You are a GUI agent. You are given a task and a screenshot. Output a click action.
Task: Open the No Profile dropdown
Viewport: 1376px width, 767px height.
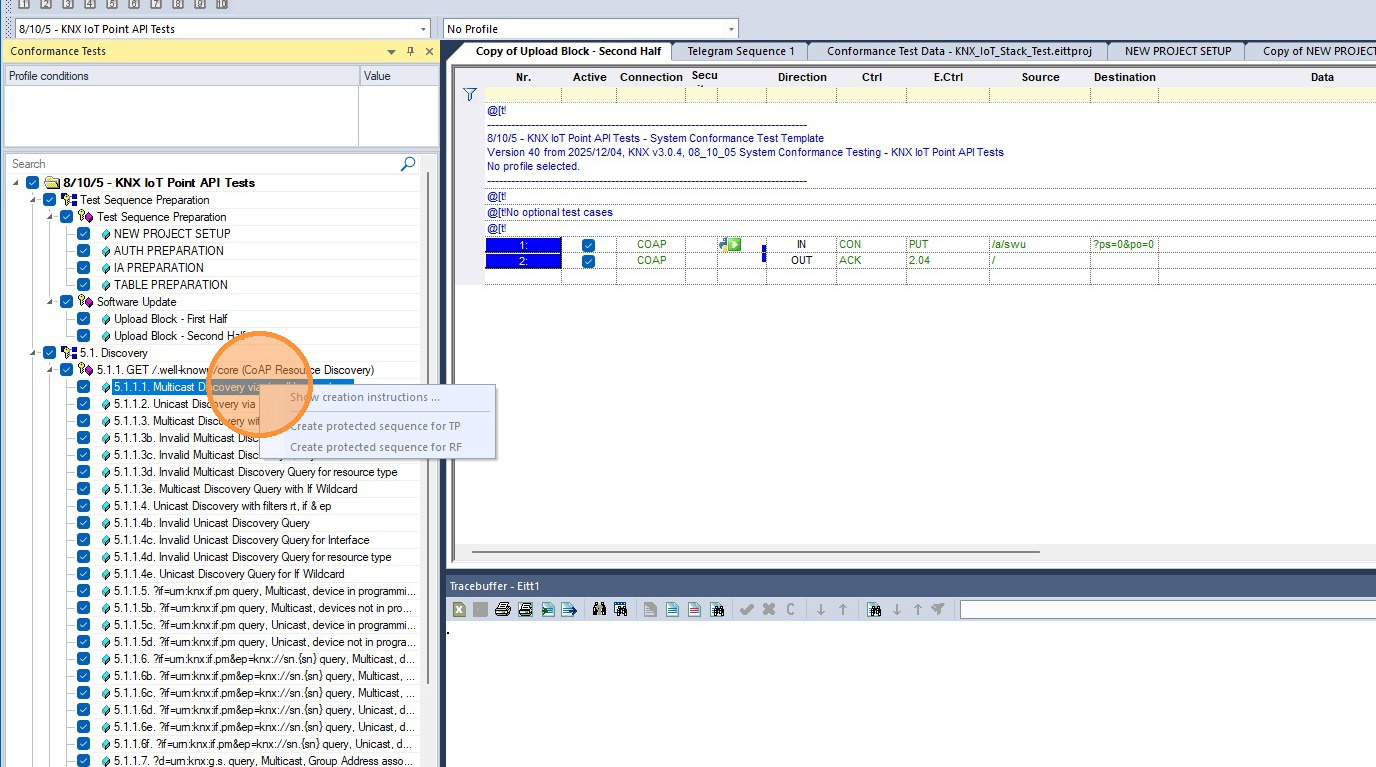click(732, 29)
